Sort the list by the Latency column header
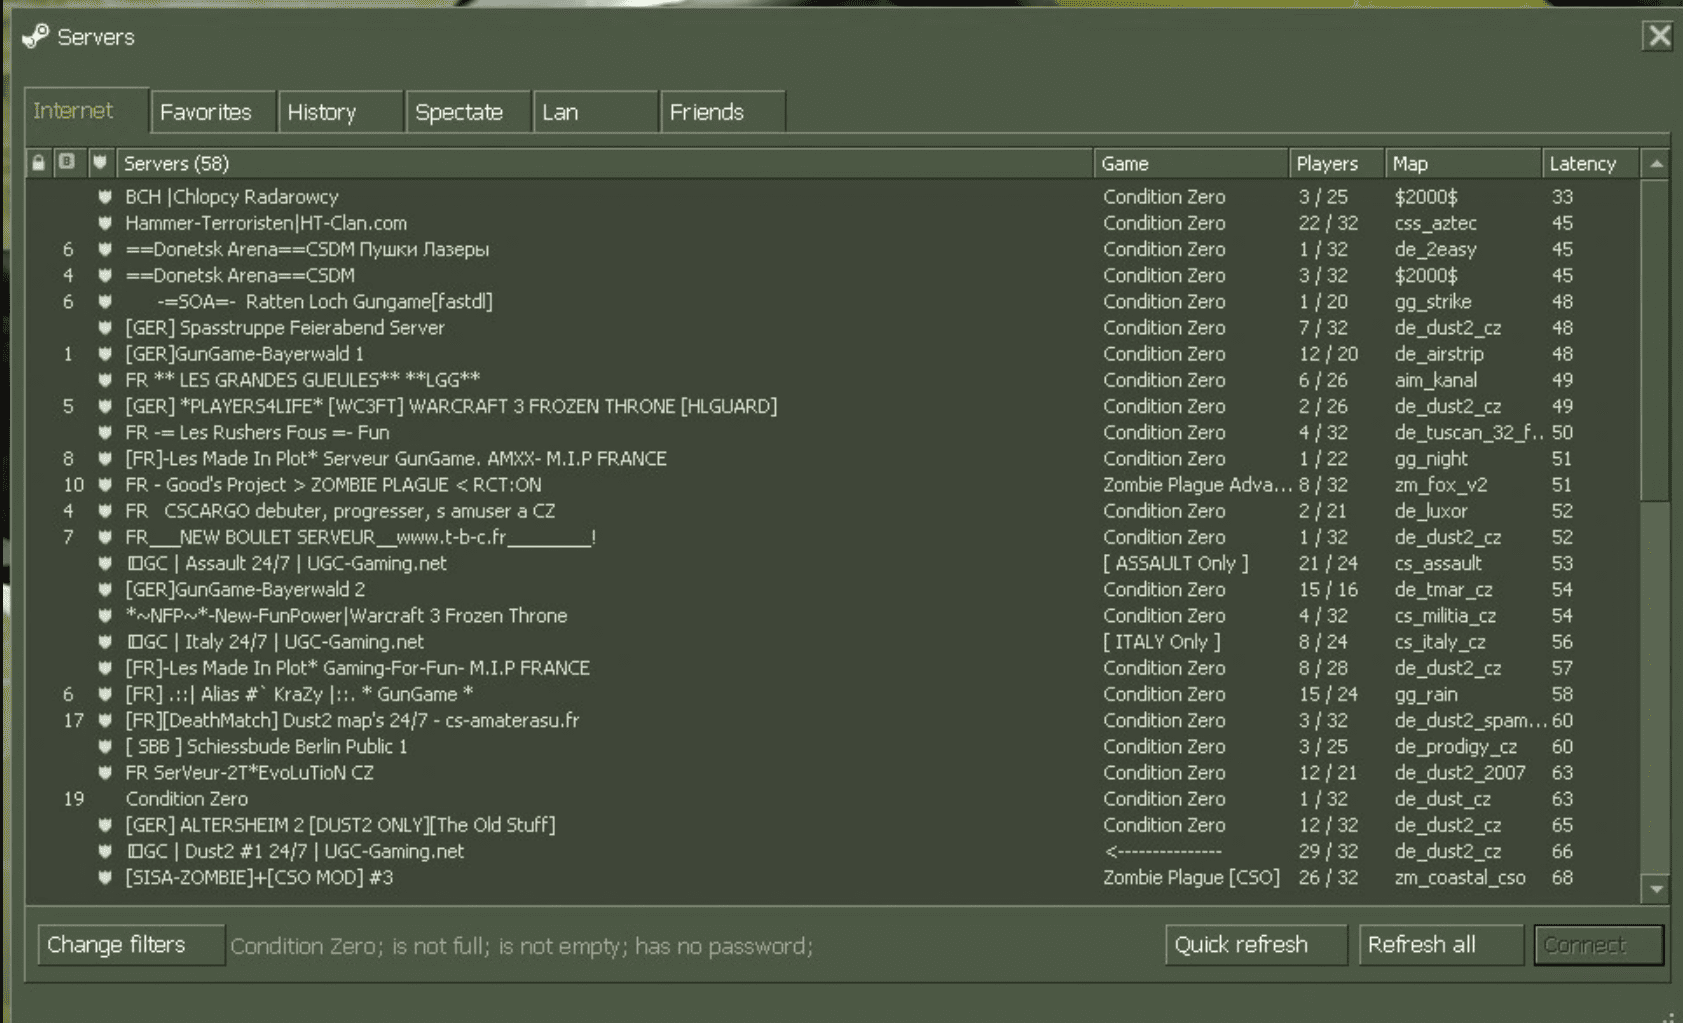1683x1023 pixels. tap(1582, 163)
